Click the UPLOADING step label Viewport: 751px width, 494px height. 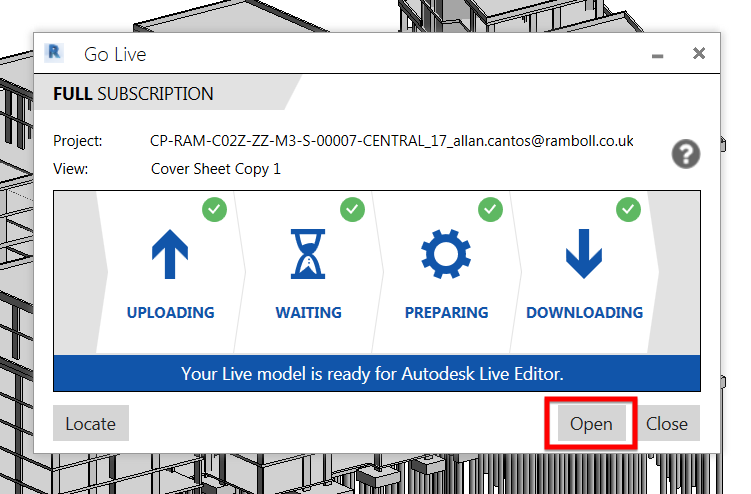pyautogui.click(x=171, y=312)
